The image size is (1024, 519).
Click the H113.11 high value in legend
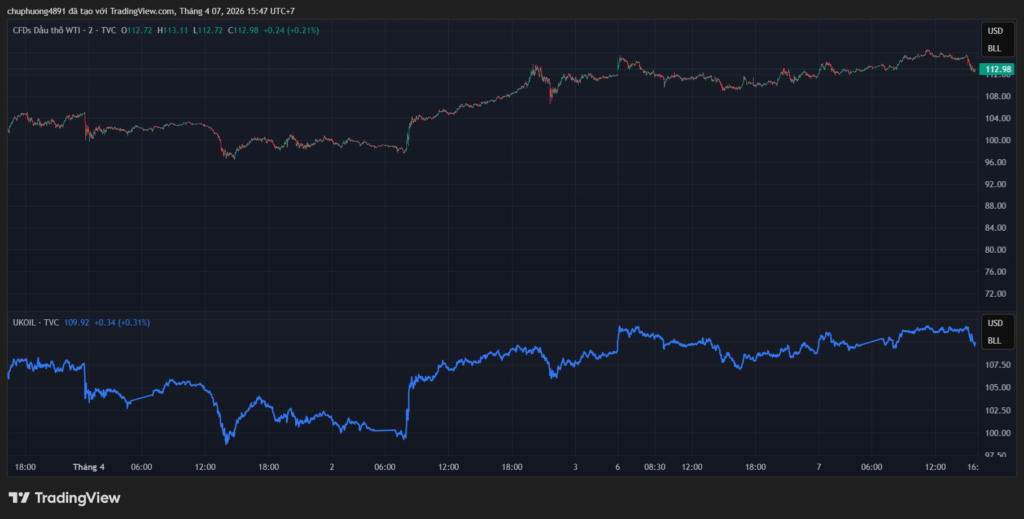(173, 30)
